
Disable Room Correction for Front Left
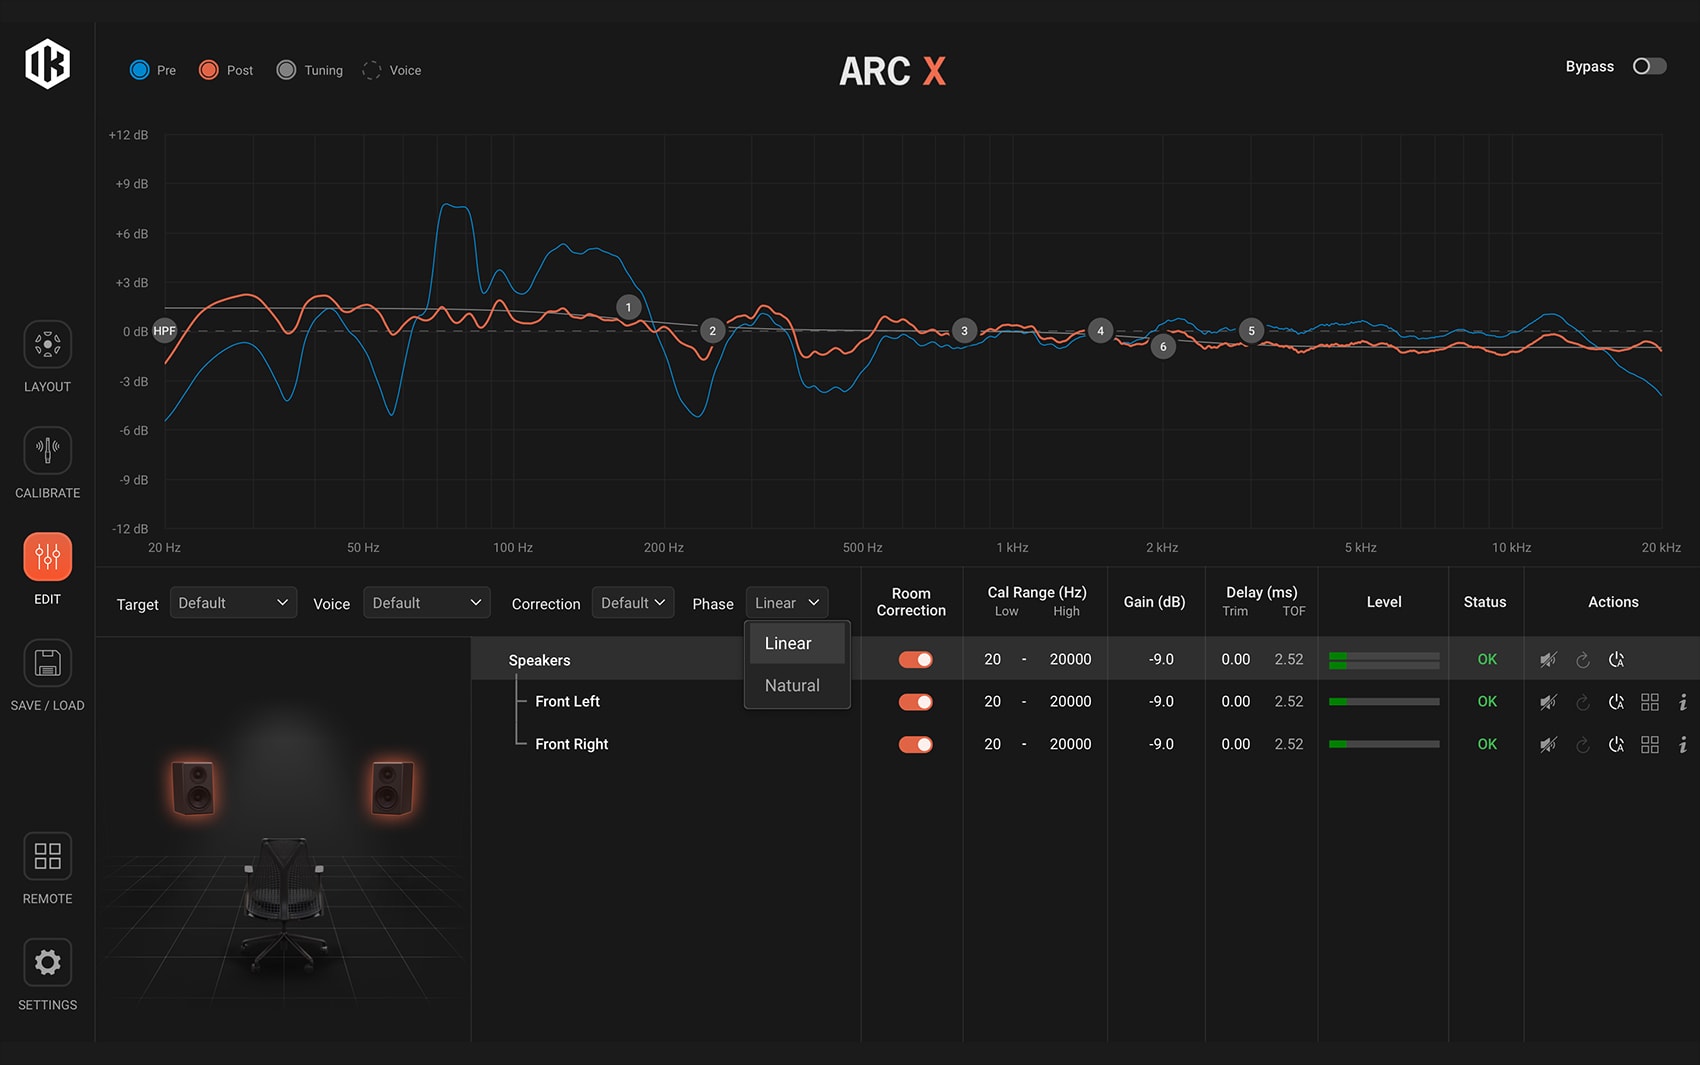click(x=915, y=702)
